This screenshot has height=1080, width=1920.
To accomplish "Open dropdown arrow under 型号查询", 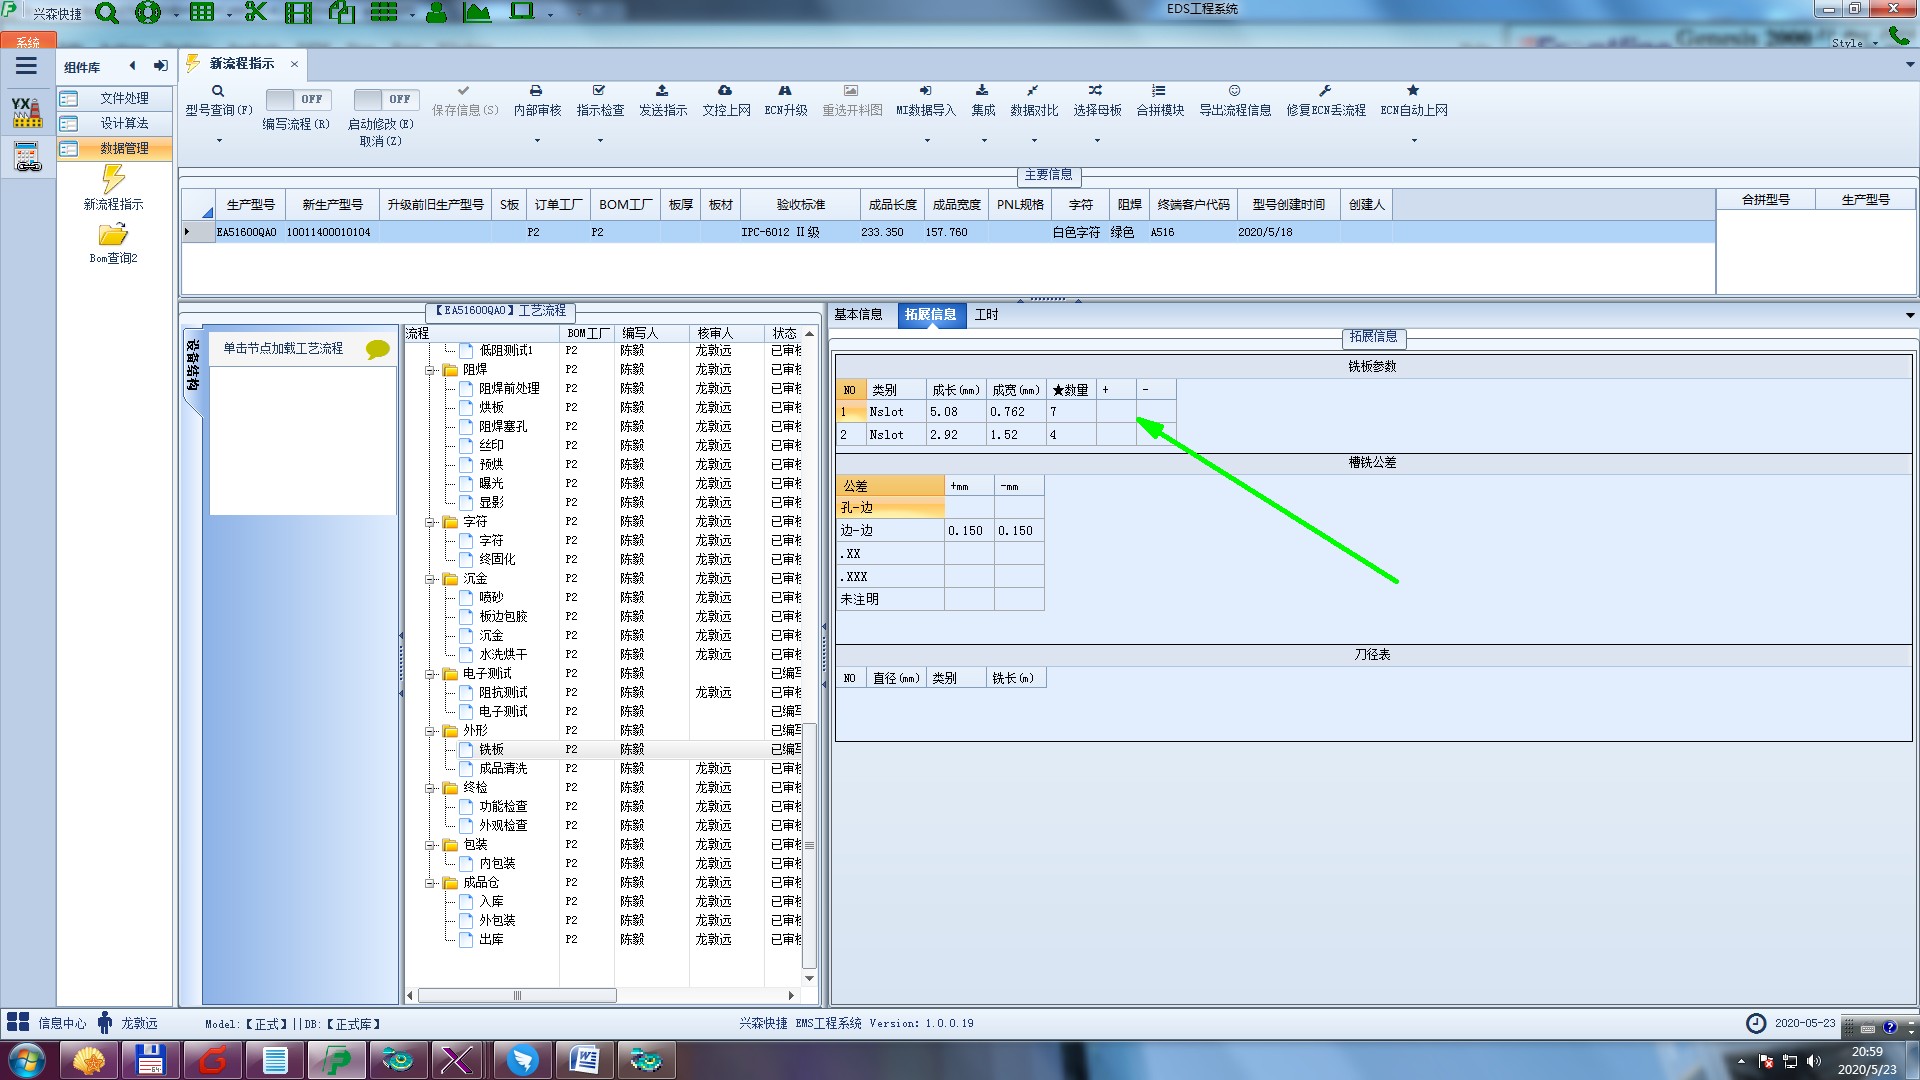I will [219, 140].
